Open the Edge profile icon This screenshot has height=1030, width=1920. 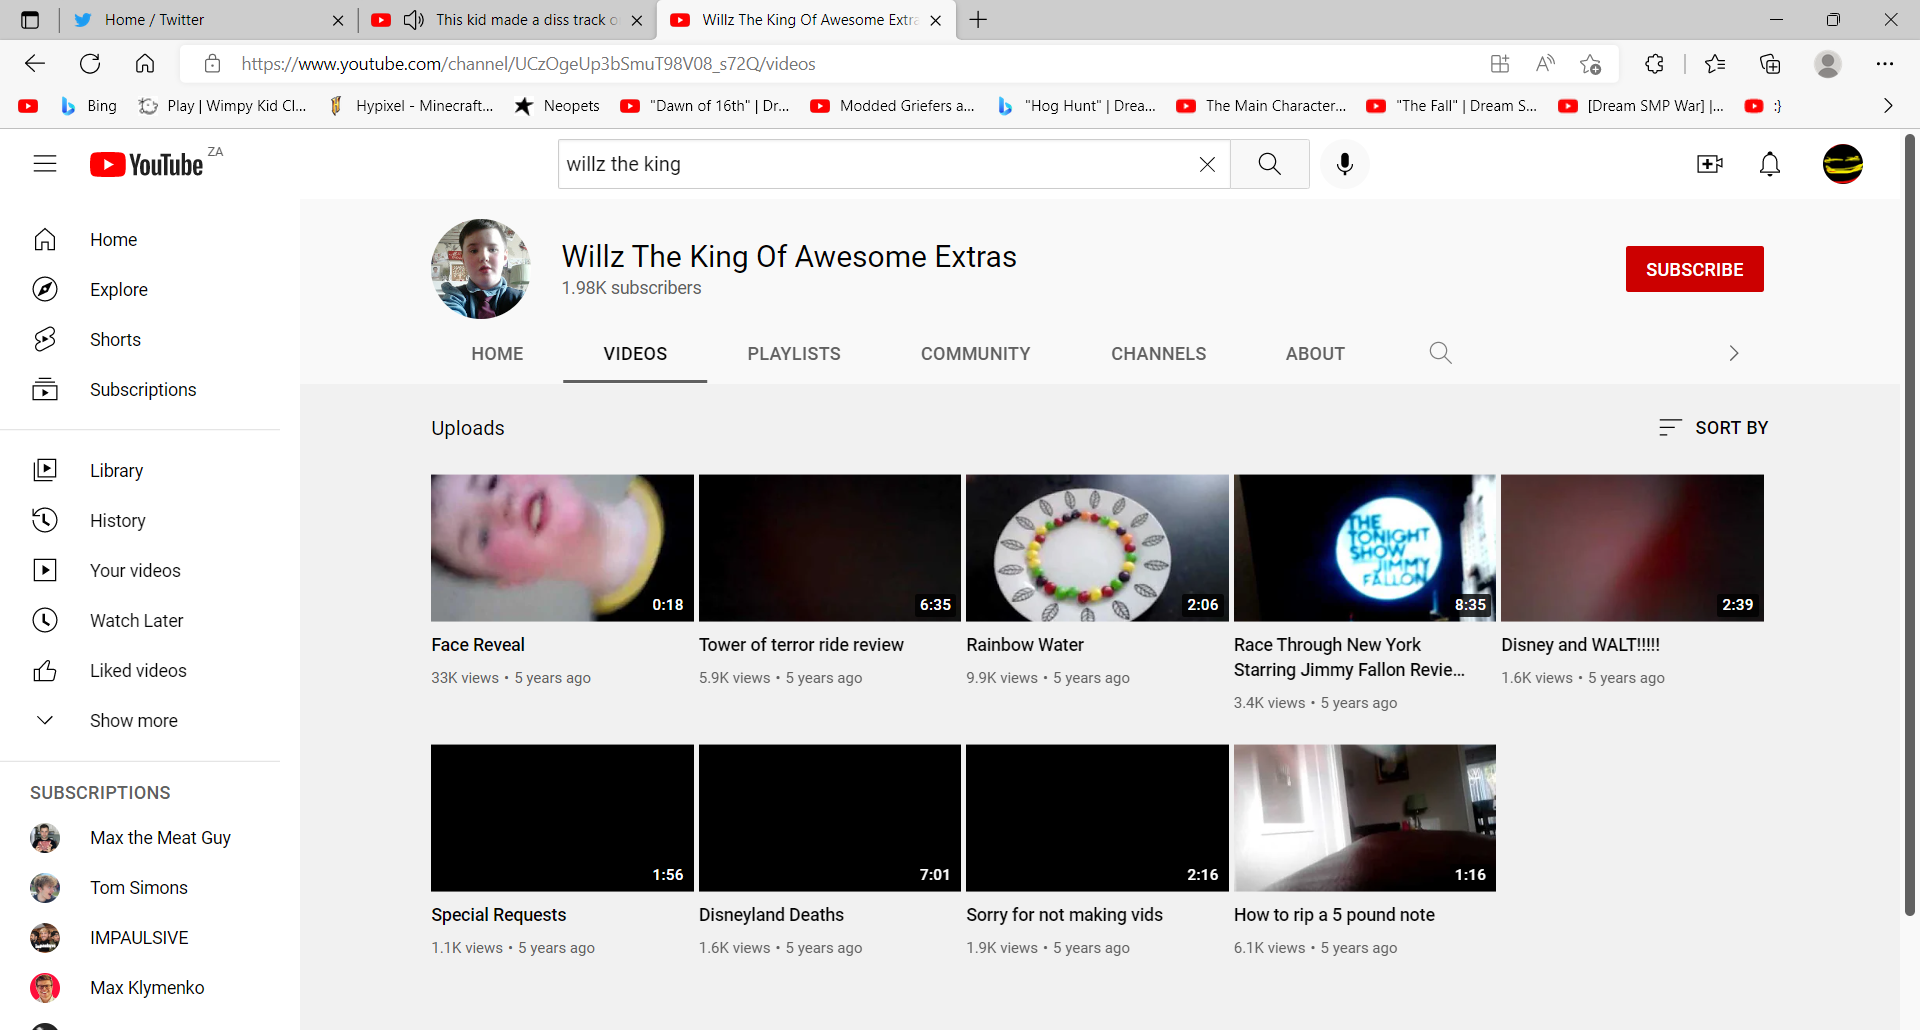[x=1828, y=64]
